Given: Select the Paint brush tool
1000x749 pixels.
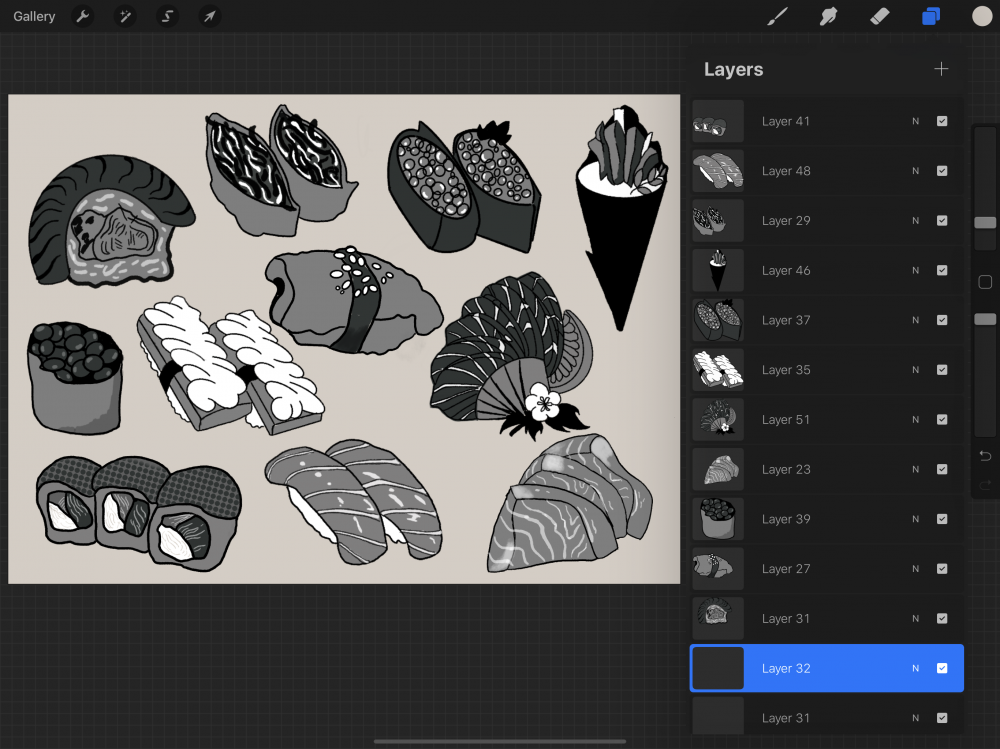Looking at the screenshot, I should 777,17.
